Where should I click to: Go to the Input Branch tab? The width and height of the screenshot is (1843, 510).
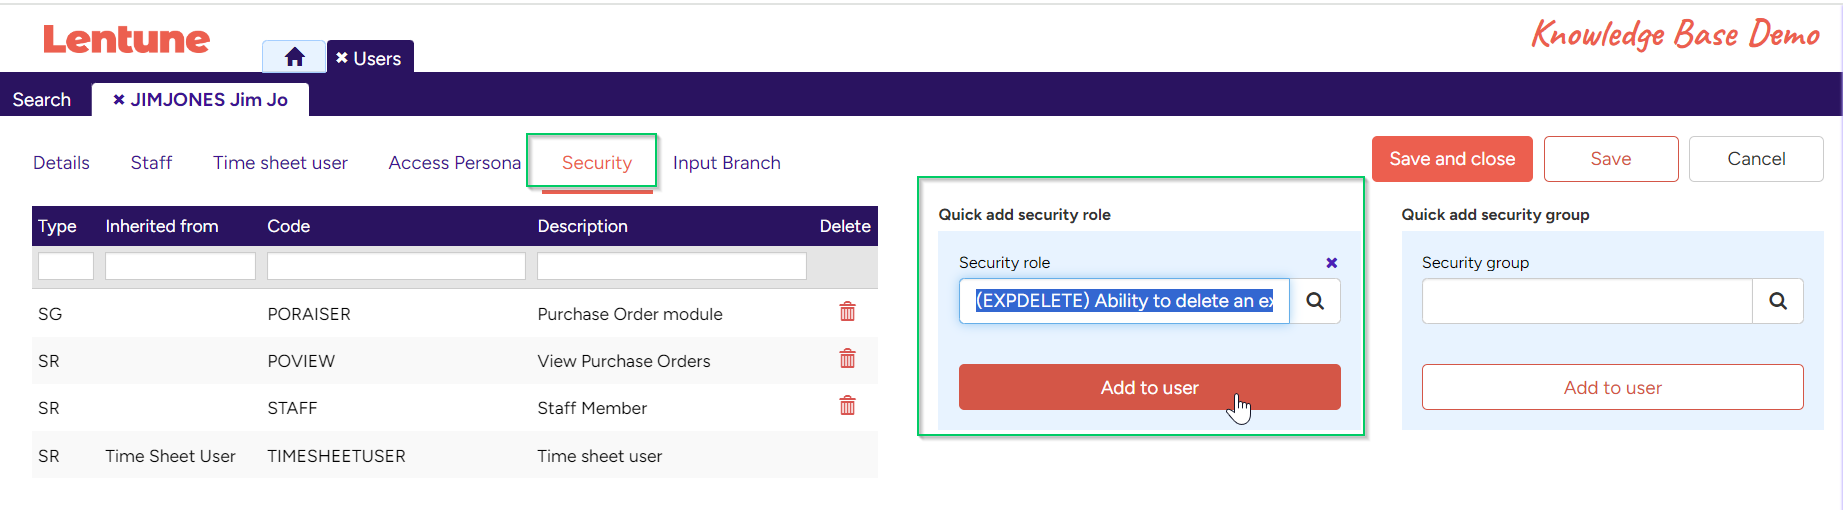coord(727,163)
